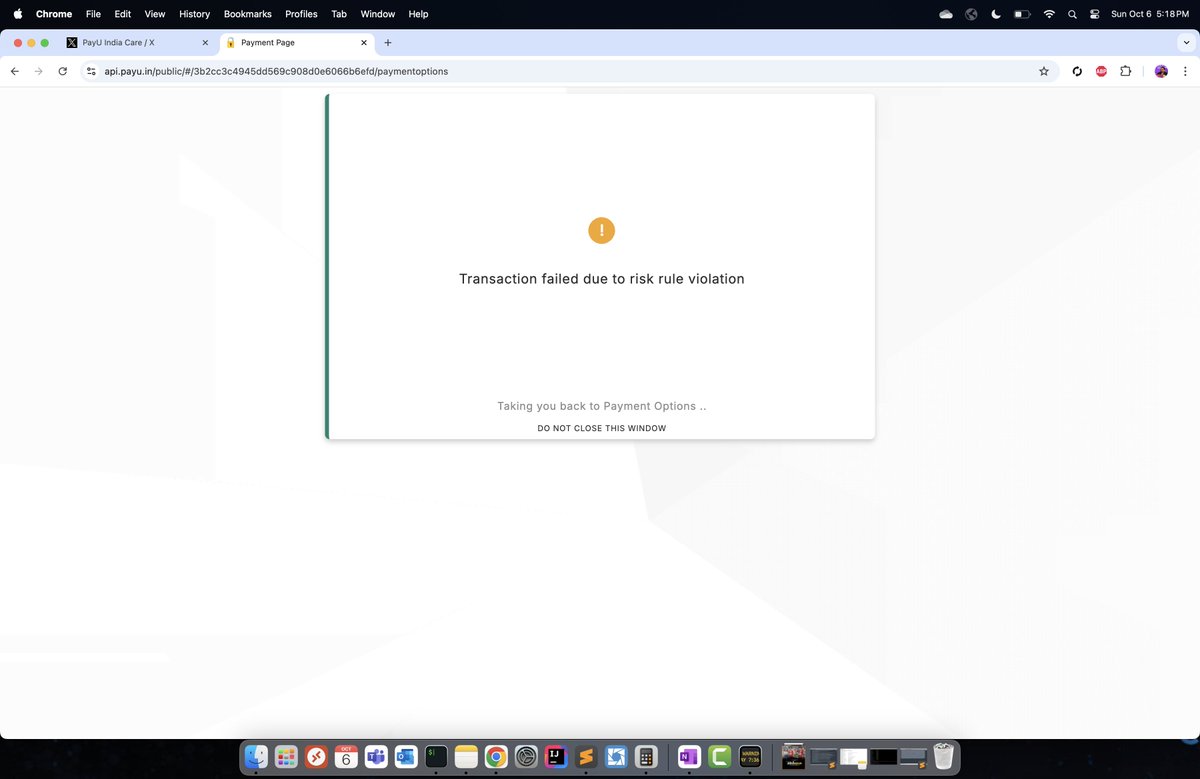Click "Transaction failed due to risk rule violation" text

click(x=601, y=279)
